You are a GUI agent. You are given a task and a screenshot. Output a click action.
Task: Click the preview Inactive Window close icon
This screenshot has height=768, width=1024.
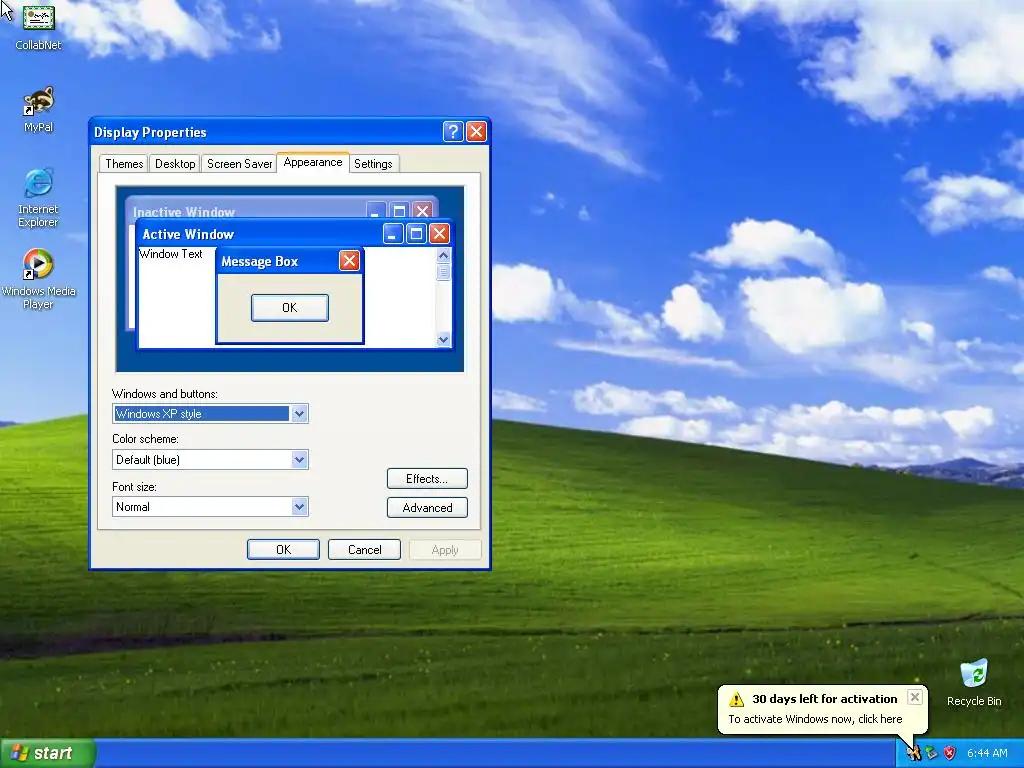[x=423, y=210]
